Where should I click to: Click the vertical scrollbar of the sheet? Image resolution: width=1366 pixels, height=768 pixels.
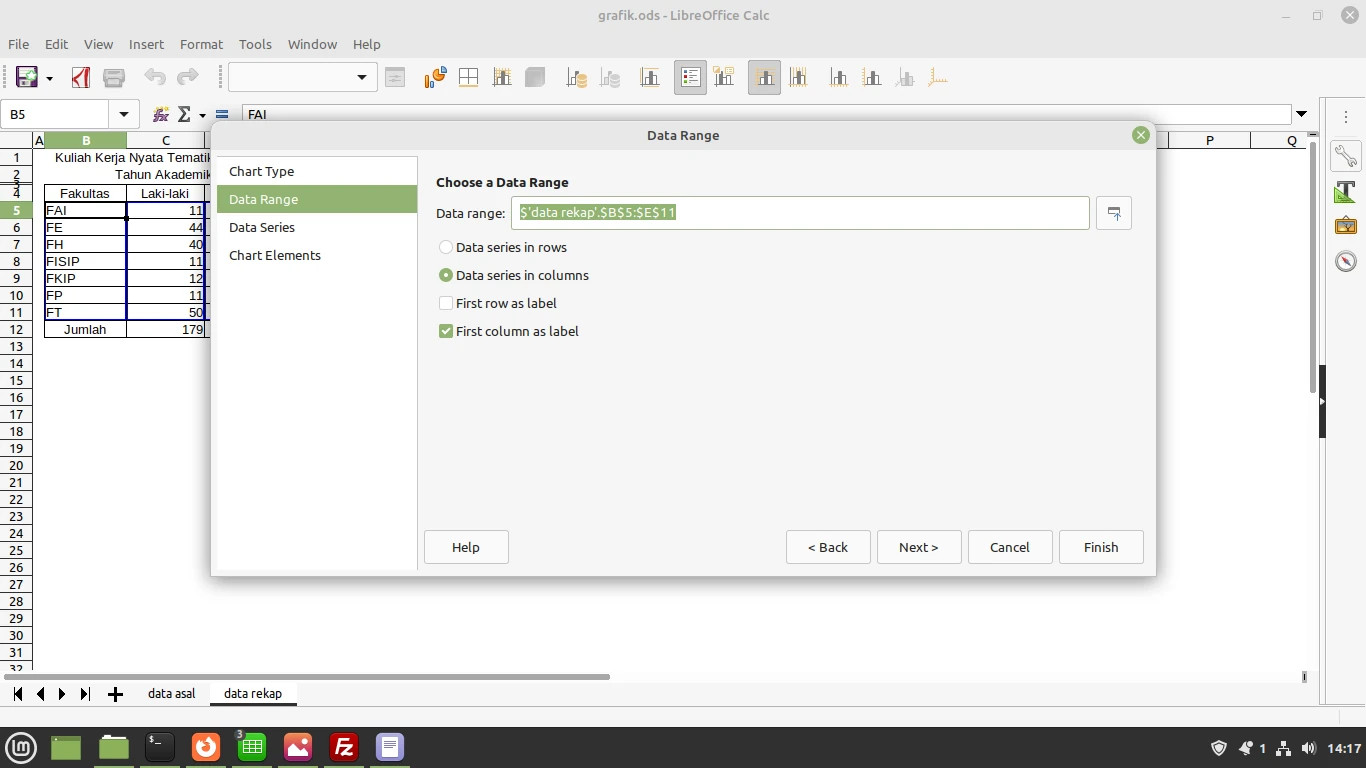(x=1312, y=267)
